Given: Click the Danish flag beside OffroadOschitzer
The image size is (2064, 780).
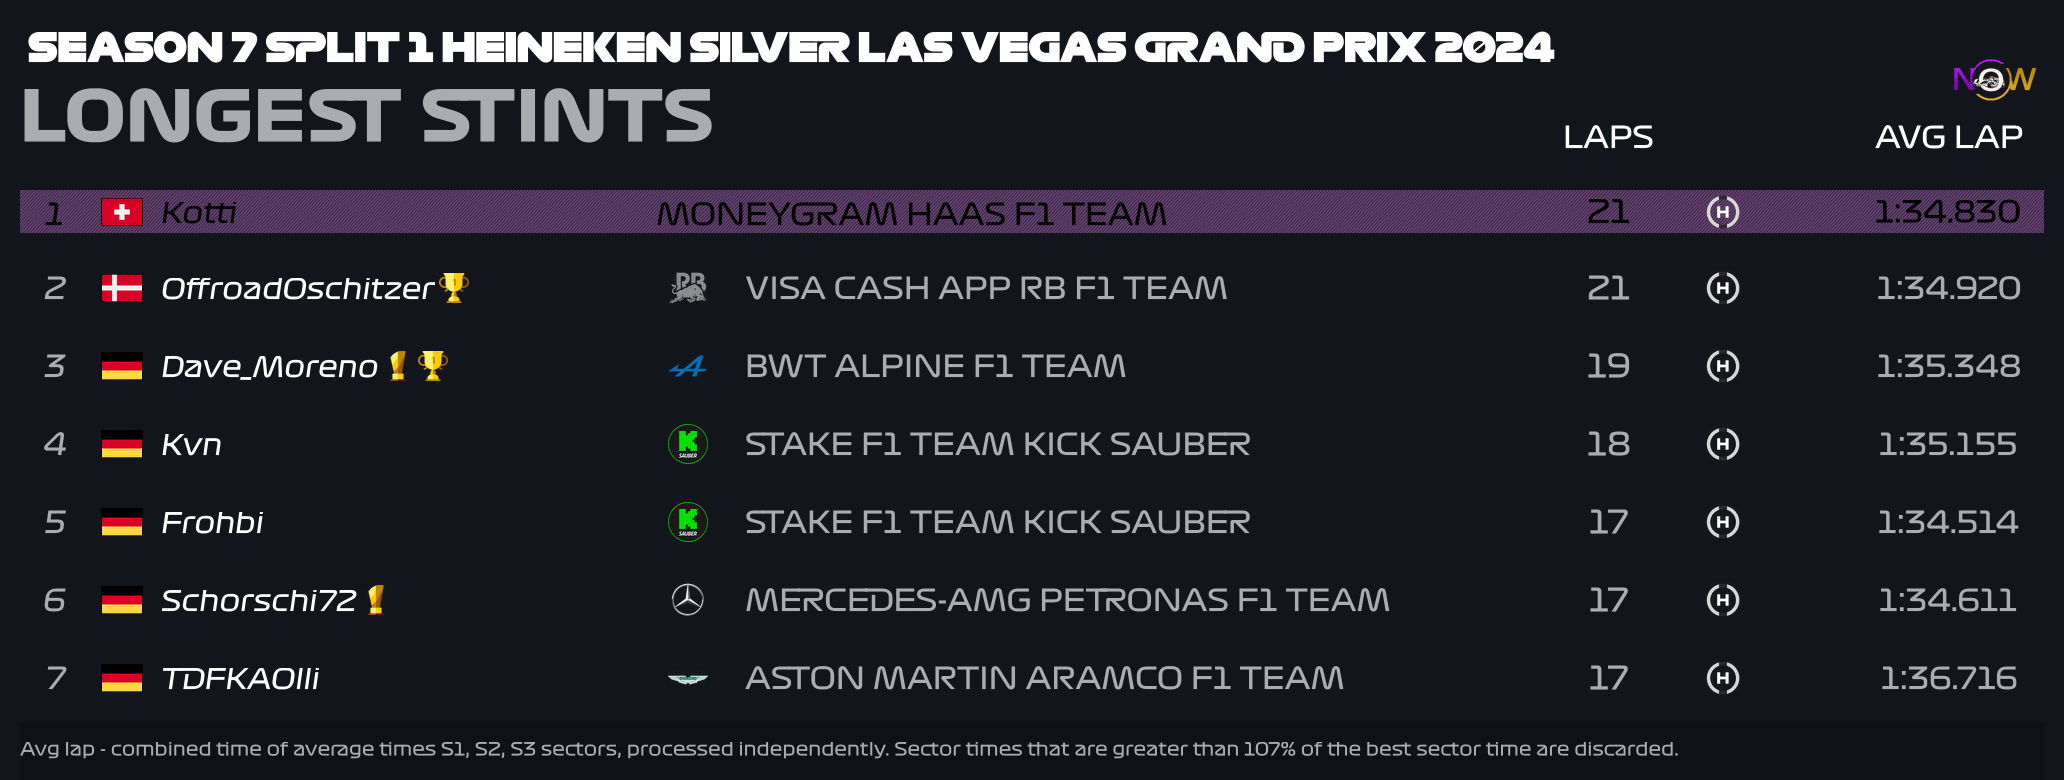Looking at the screenshot, I should (x=122, y=288).
